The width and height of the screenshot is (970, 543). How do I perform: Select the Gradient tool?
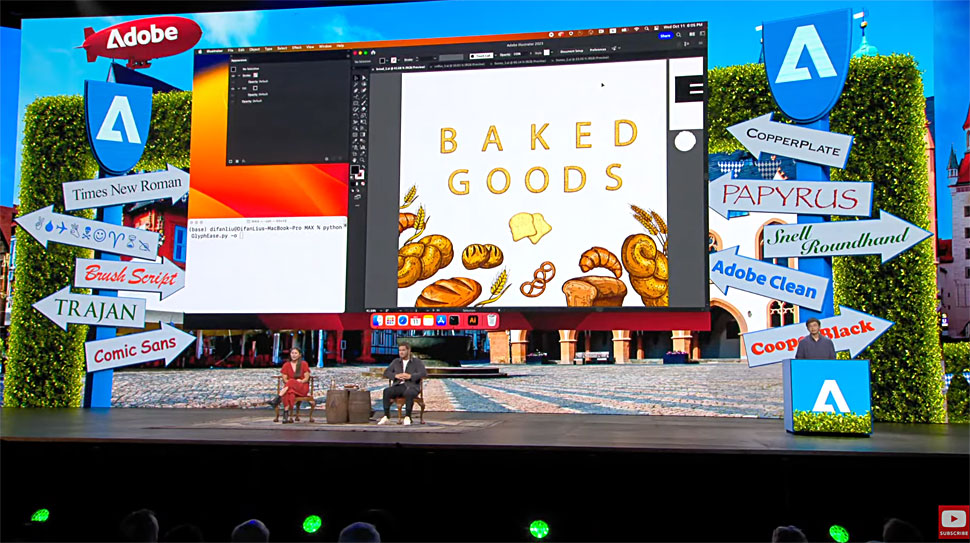pos(364,134)
